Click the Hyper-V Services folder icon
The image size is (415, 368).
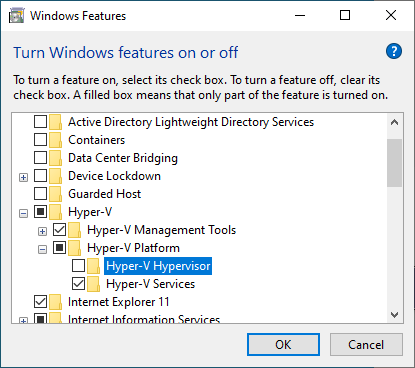tap(94, 284)
